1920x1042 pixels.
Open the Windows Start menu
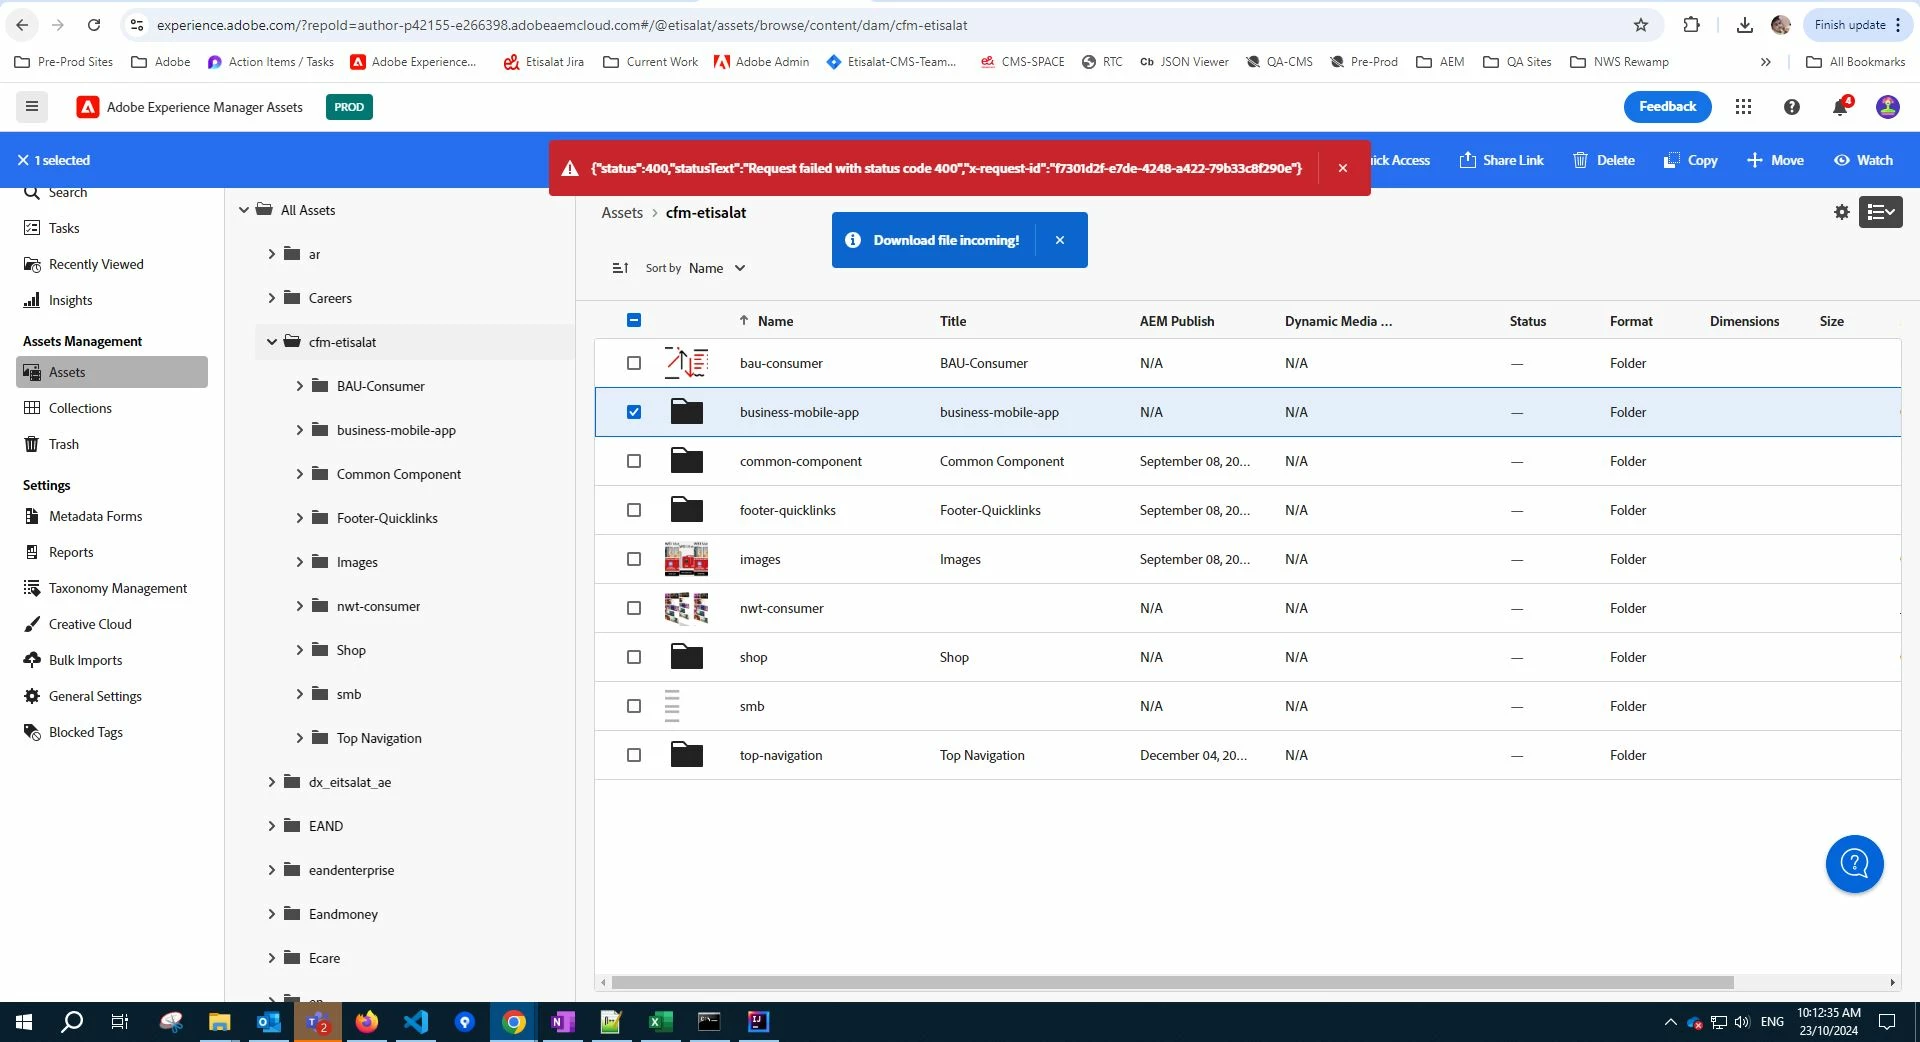tap(24, 1022)
